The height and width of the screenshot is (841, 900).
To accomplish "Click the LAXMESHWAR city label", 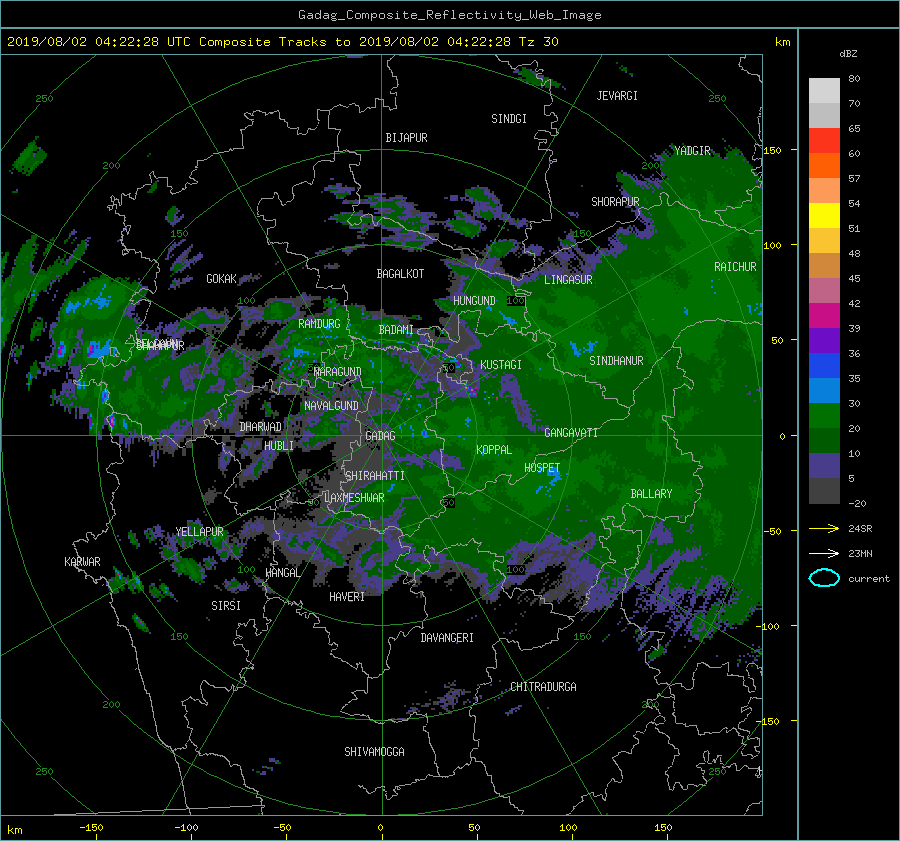I will pyautogui.click(x=354, y=498).
